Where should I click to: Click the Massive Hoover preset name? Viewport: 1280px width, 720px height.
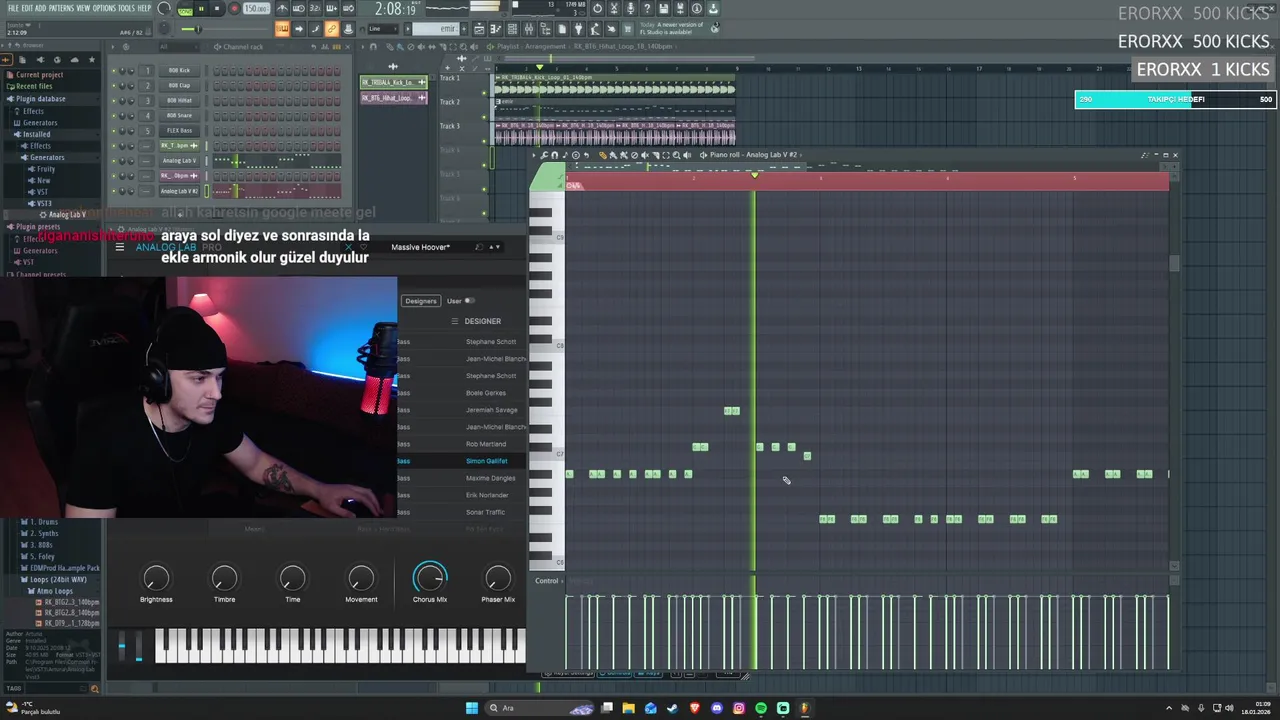point(420,247)
